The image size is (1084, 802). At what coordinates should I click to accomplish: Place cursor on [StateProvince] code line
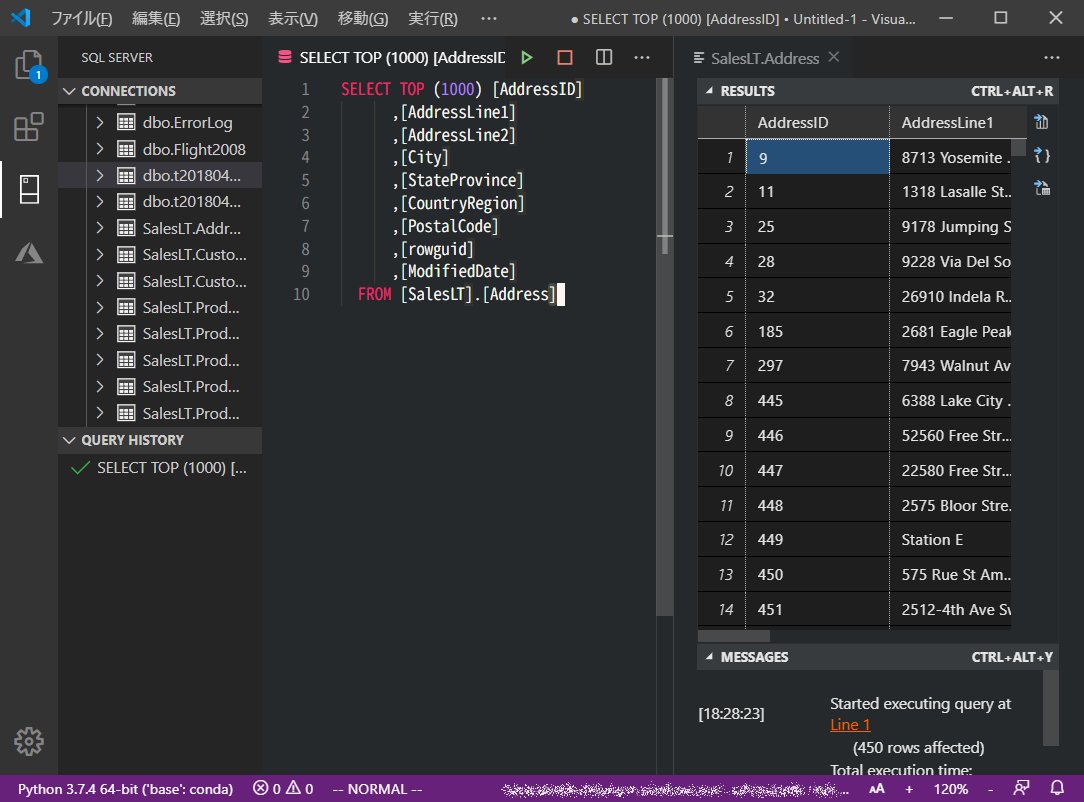click(462, 180)
